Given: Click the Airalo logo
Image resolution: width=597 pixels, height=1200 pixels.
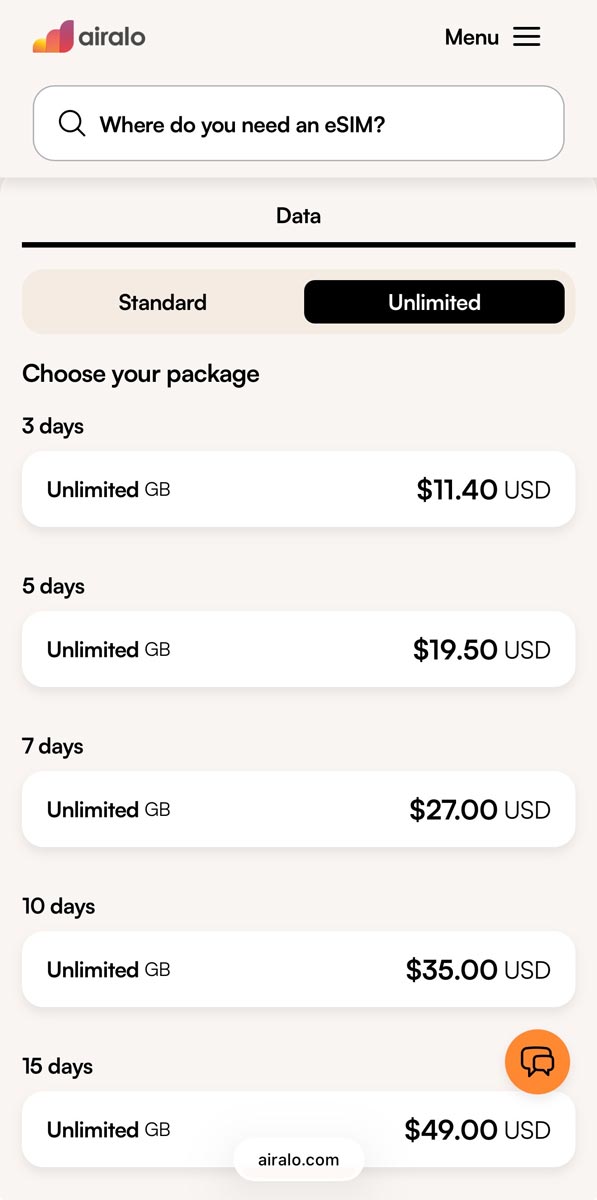Looking at the screenshot, I should 89,37.
